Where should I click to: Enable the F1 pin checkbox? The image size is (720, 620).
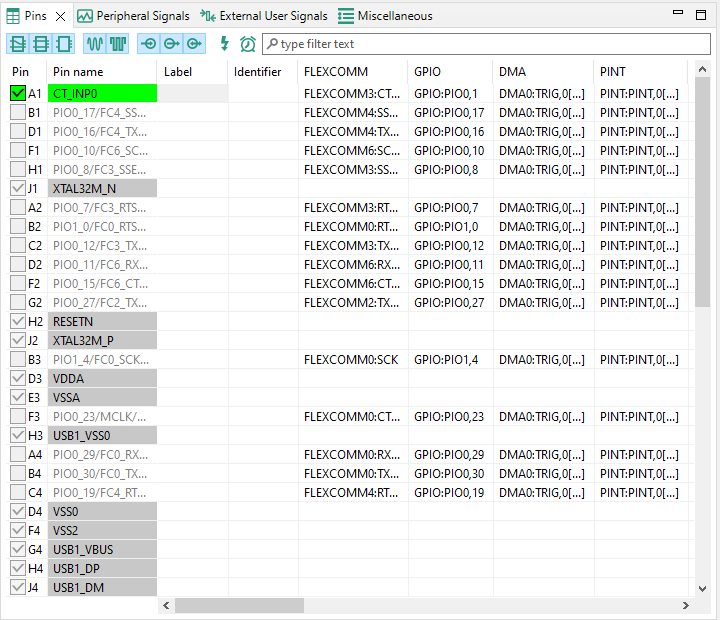(x=17, y=150)
